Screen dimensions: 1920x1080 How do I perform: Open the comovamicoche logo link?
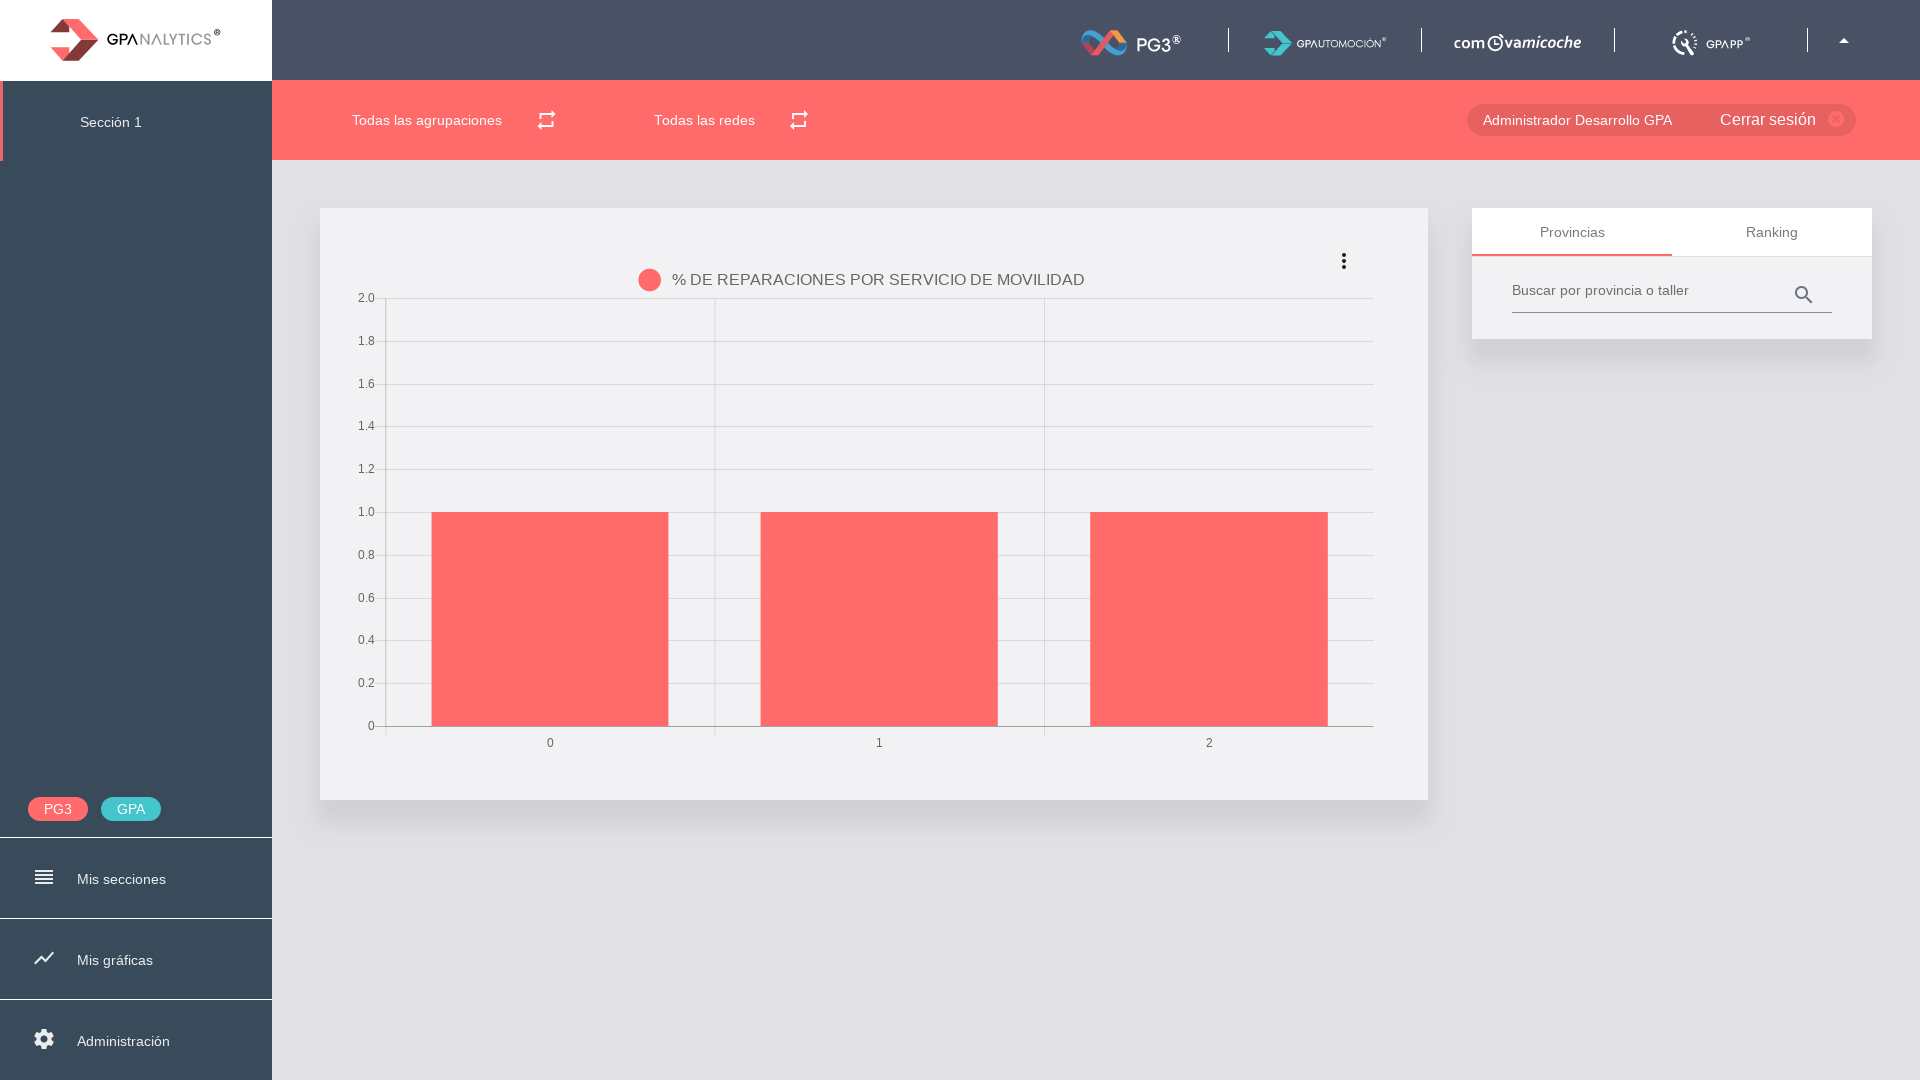point(1517,42)
